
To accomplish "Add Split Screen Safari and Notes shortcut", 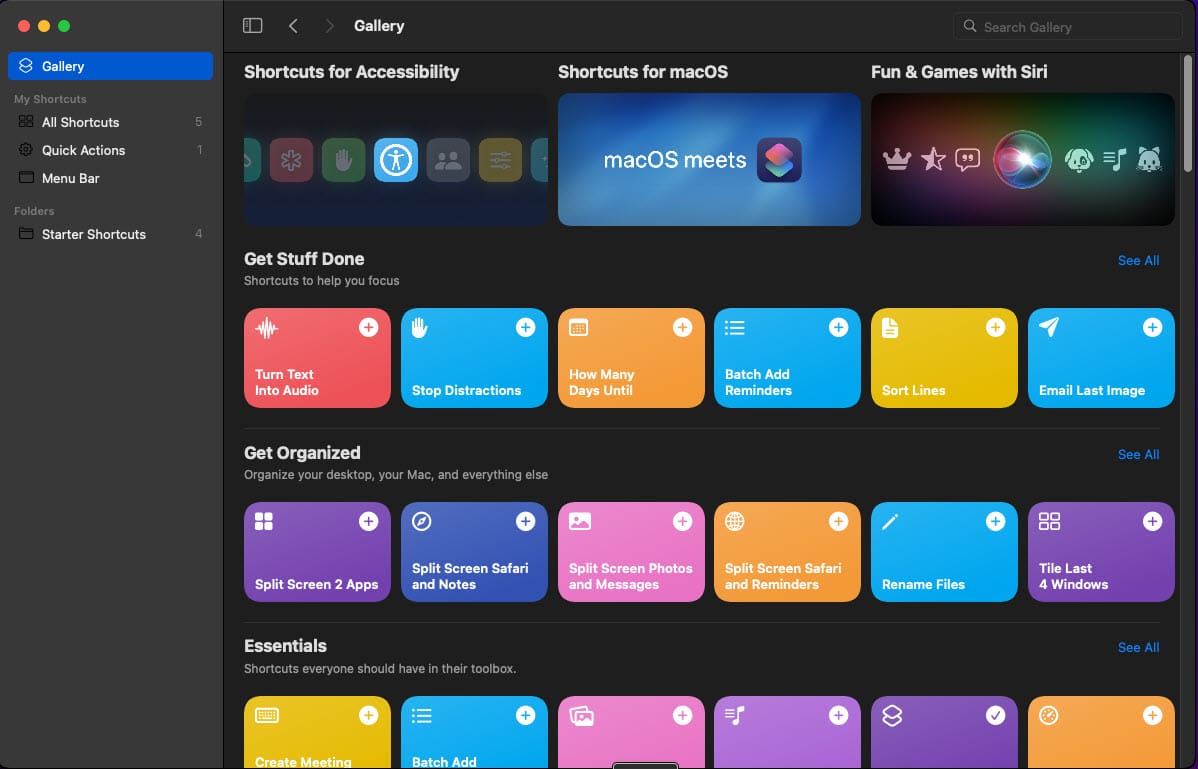I will [526, 522].
